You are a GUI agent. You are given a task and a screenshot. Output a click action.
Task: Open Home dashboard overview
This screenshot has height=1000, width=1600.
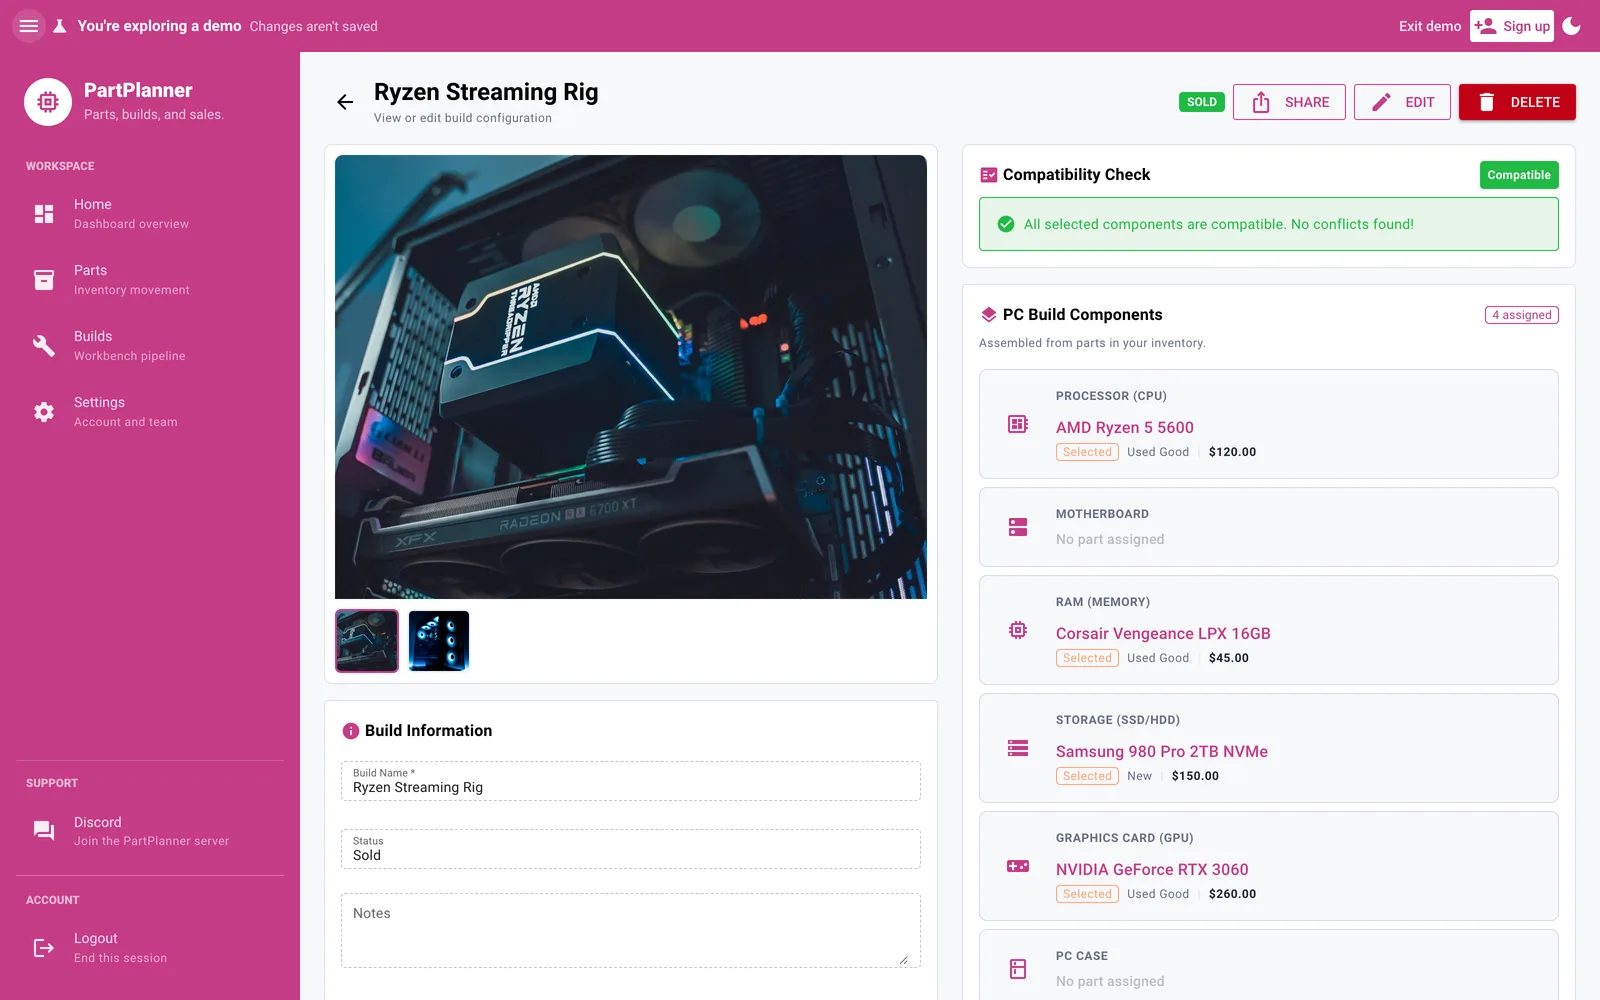point(150,214)
